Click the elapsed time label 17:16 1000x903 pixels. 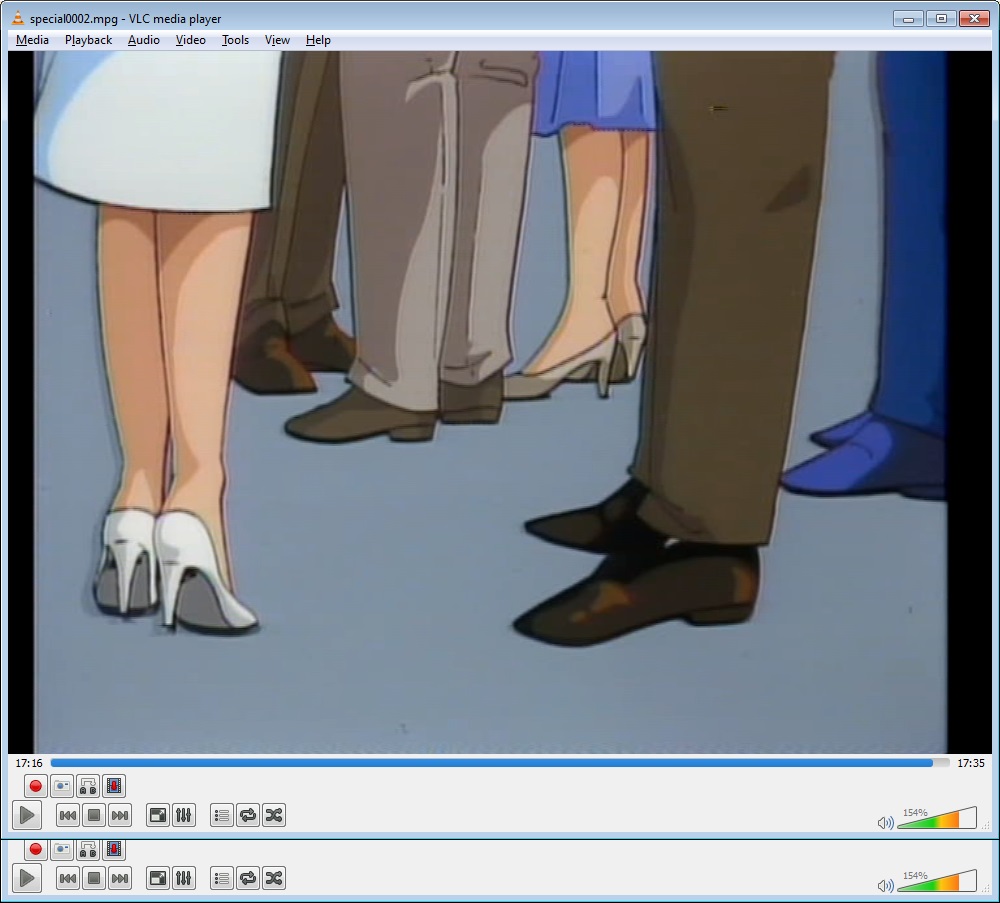(29, 763)
